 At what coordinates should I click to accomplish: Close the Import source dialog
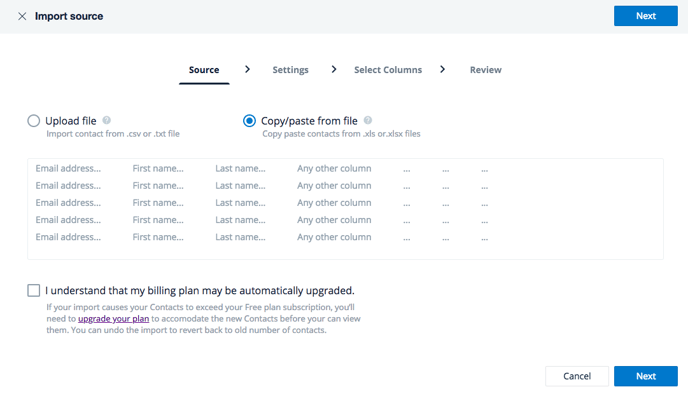(22, 16)
